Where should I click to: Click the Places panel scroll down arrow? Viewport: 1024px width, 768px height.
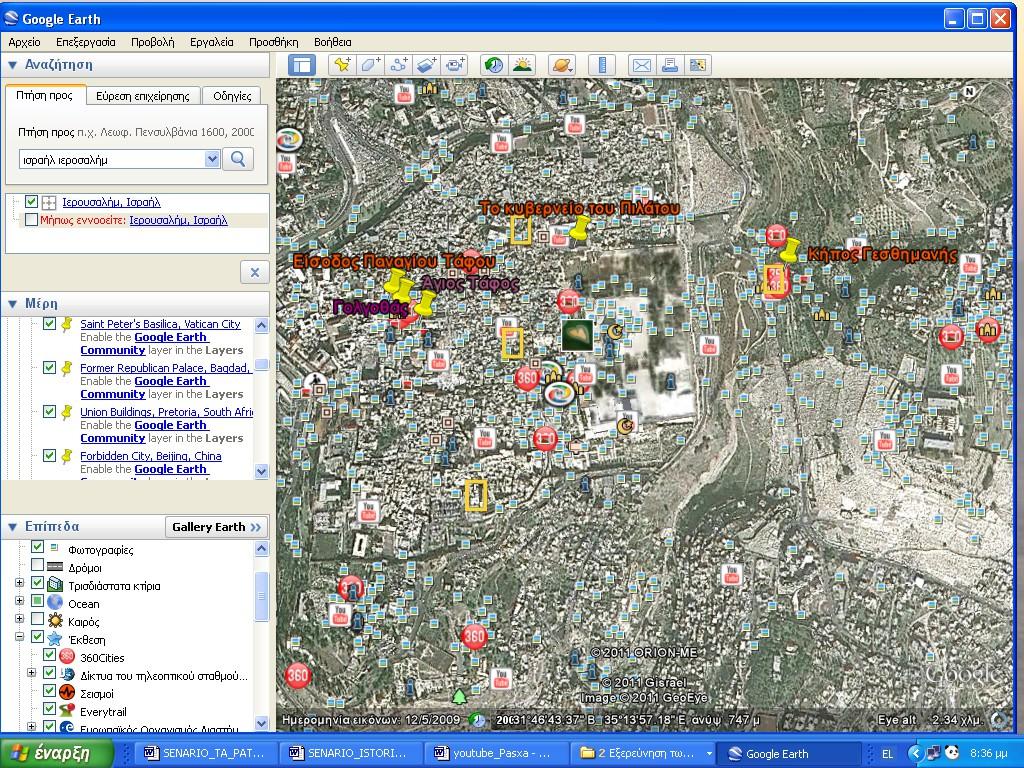tap(261, 471)
